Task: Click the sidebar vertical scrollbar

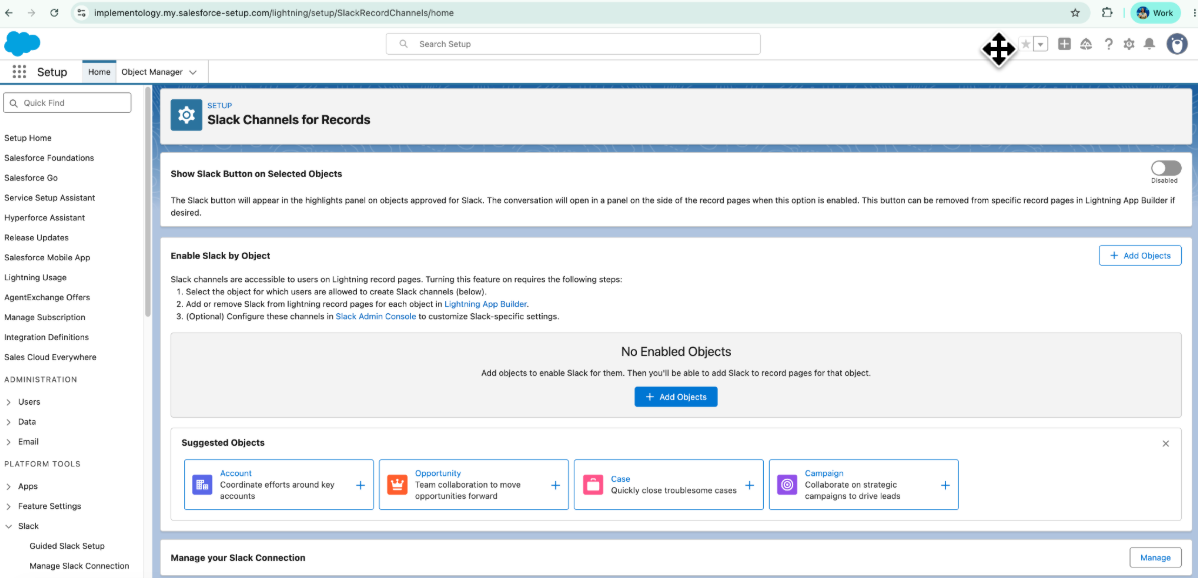Action: [147, 202]
